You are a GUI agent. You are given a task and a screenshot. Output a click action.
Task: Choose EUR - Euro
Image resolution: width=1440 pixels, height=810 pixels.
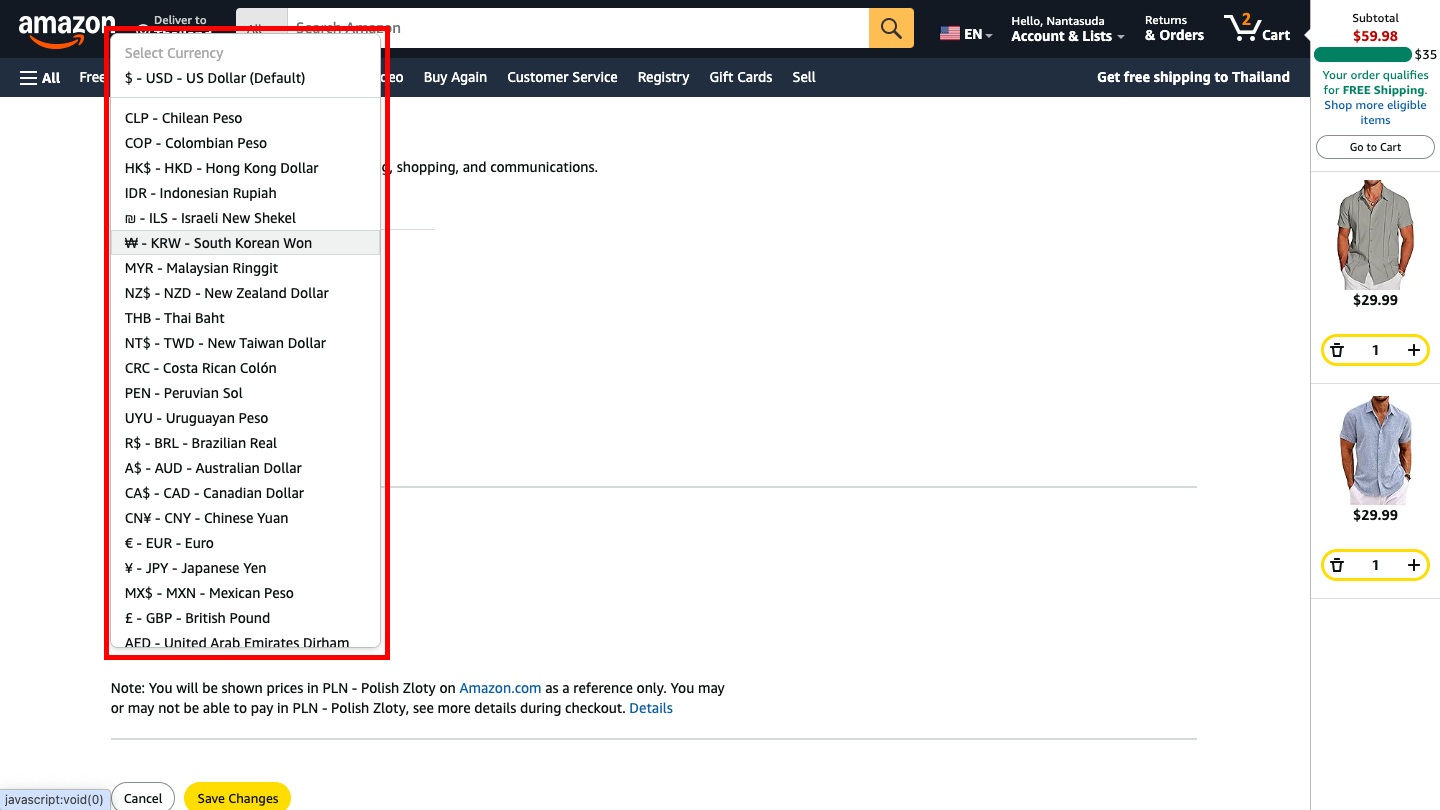245,543
